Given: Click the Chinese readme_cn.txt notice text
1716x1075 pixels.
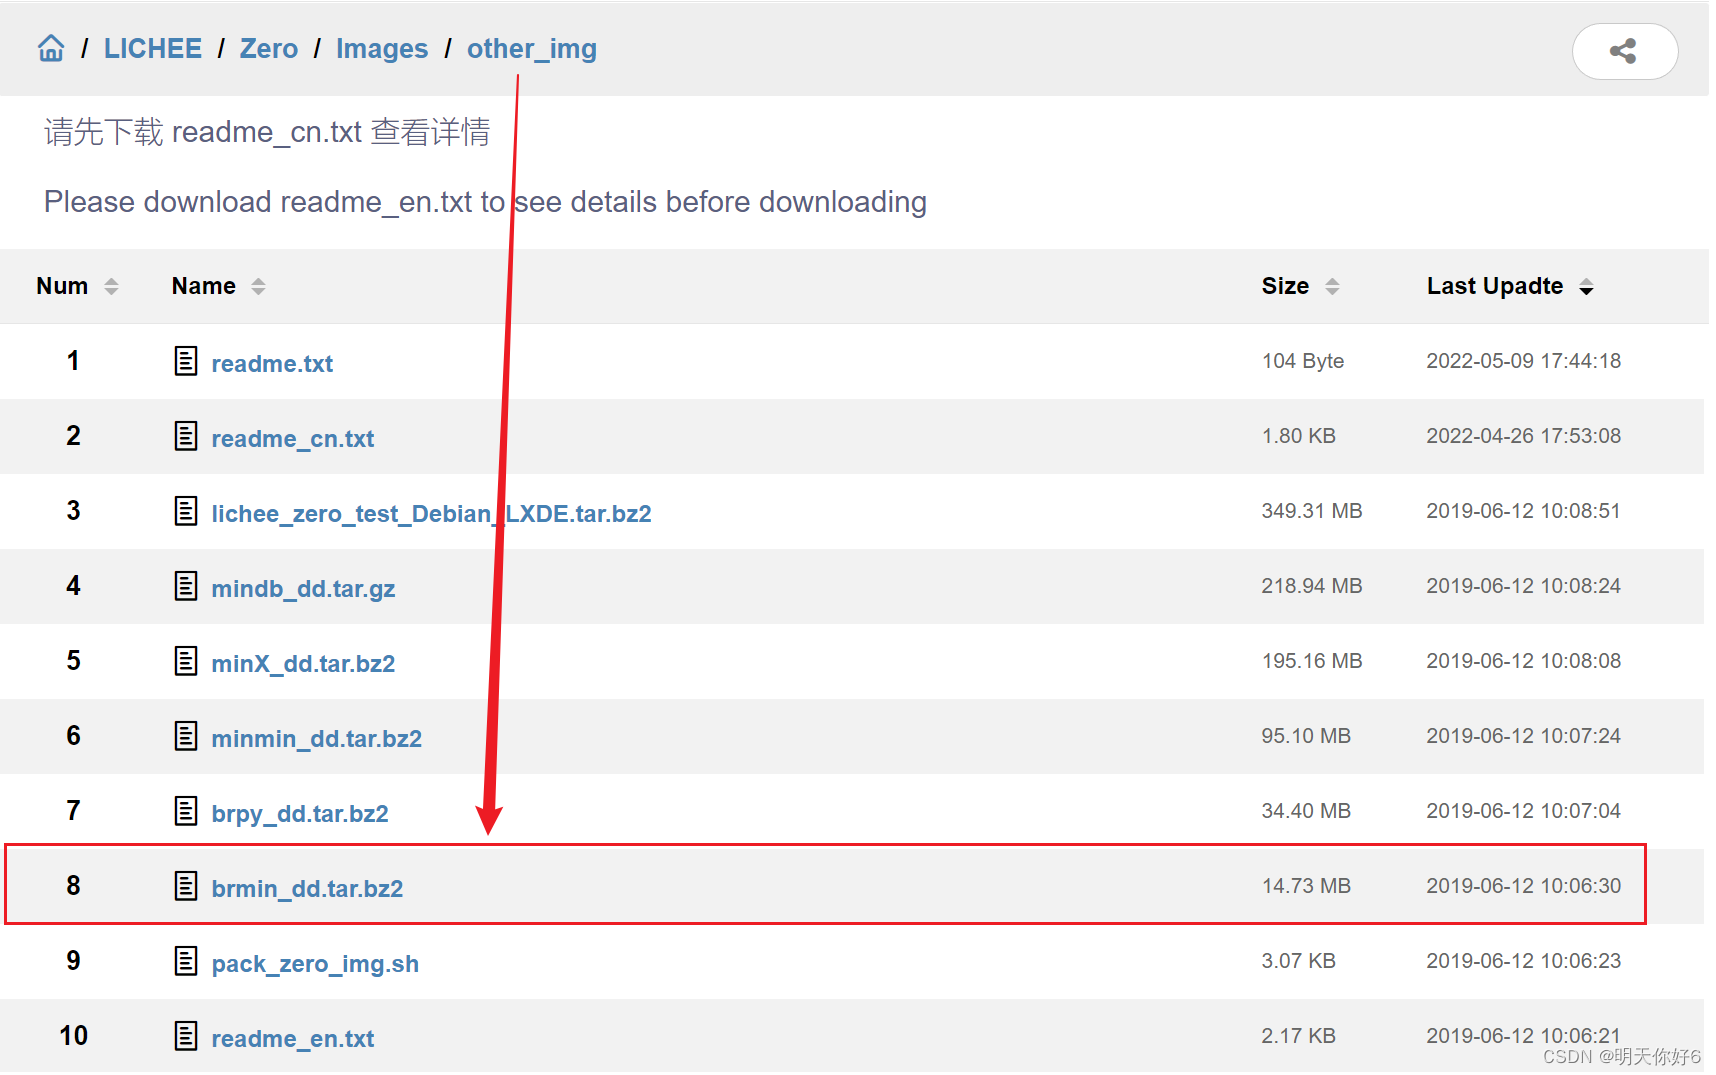Looking at the screenshot, I should click(267, 132).
